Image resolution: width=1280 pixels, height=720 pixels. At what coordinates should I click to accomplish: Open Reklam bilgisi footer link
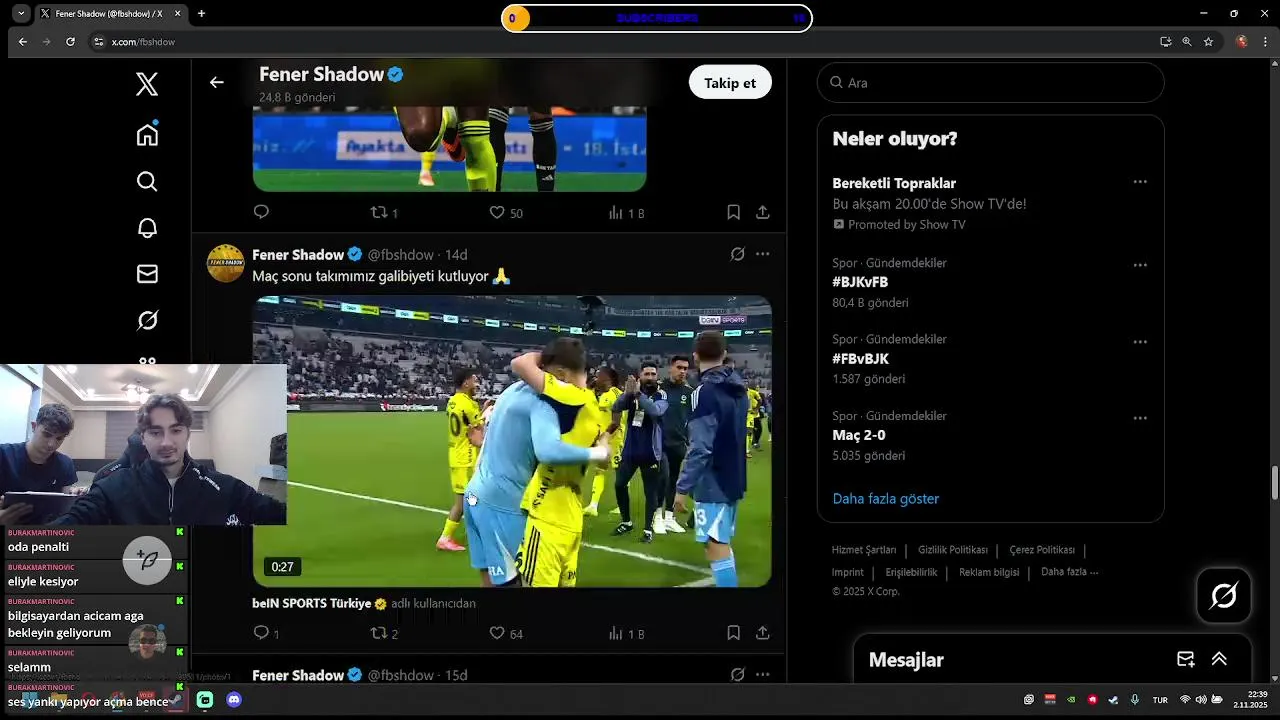[x=989, y=572]
